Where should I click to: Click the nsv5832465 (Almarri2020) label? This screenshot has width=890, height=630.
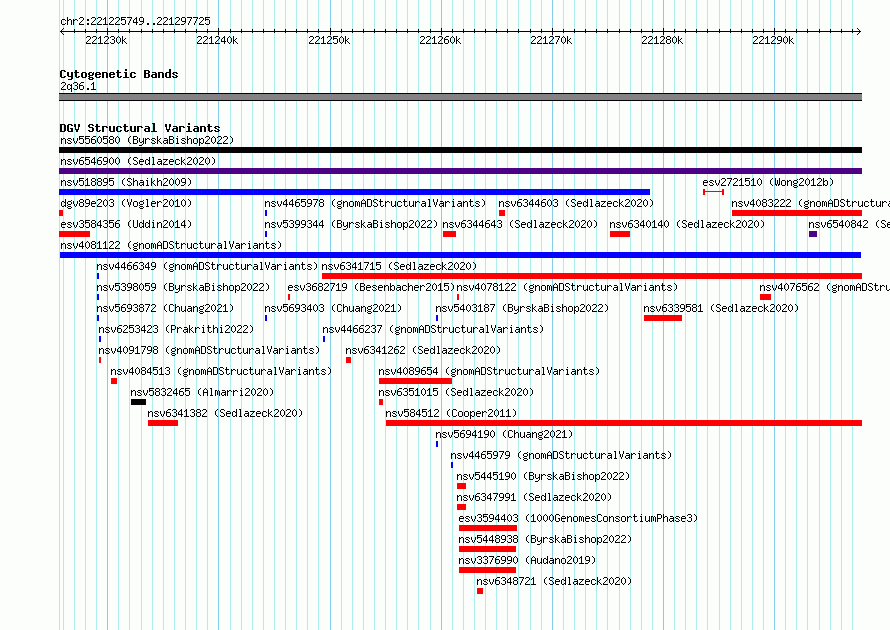point(202,392)
